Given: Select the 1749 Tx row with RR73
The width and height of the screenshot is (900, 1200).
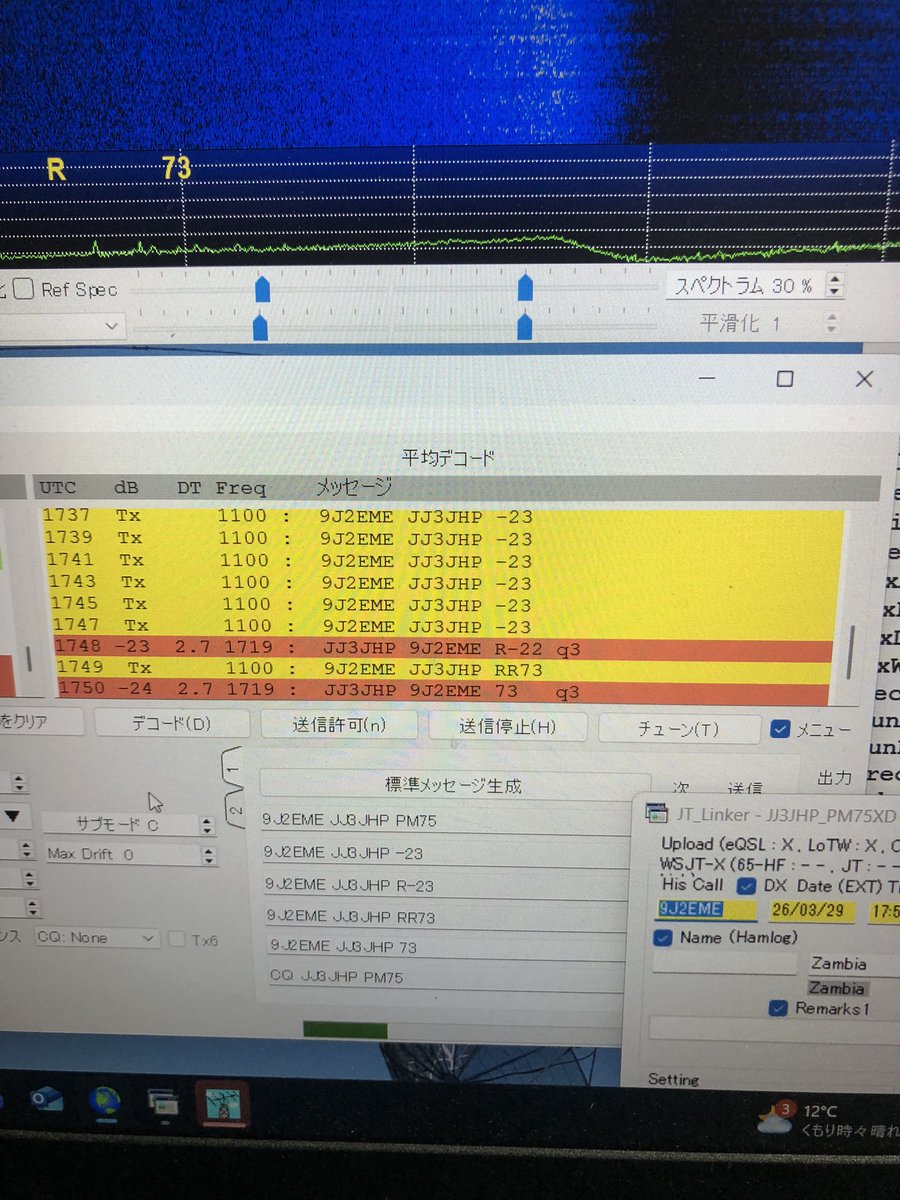Looking at the screenshot, I should click(x=441, y=668).
